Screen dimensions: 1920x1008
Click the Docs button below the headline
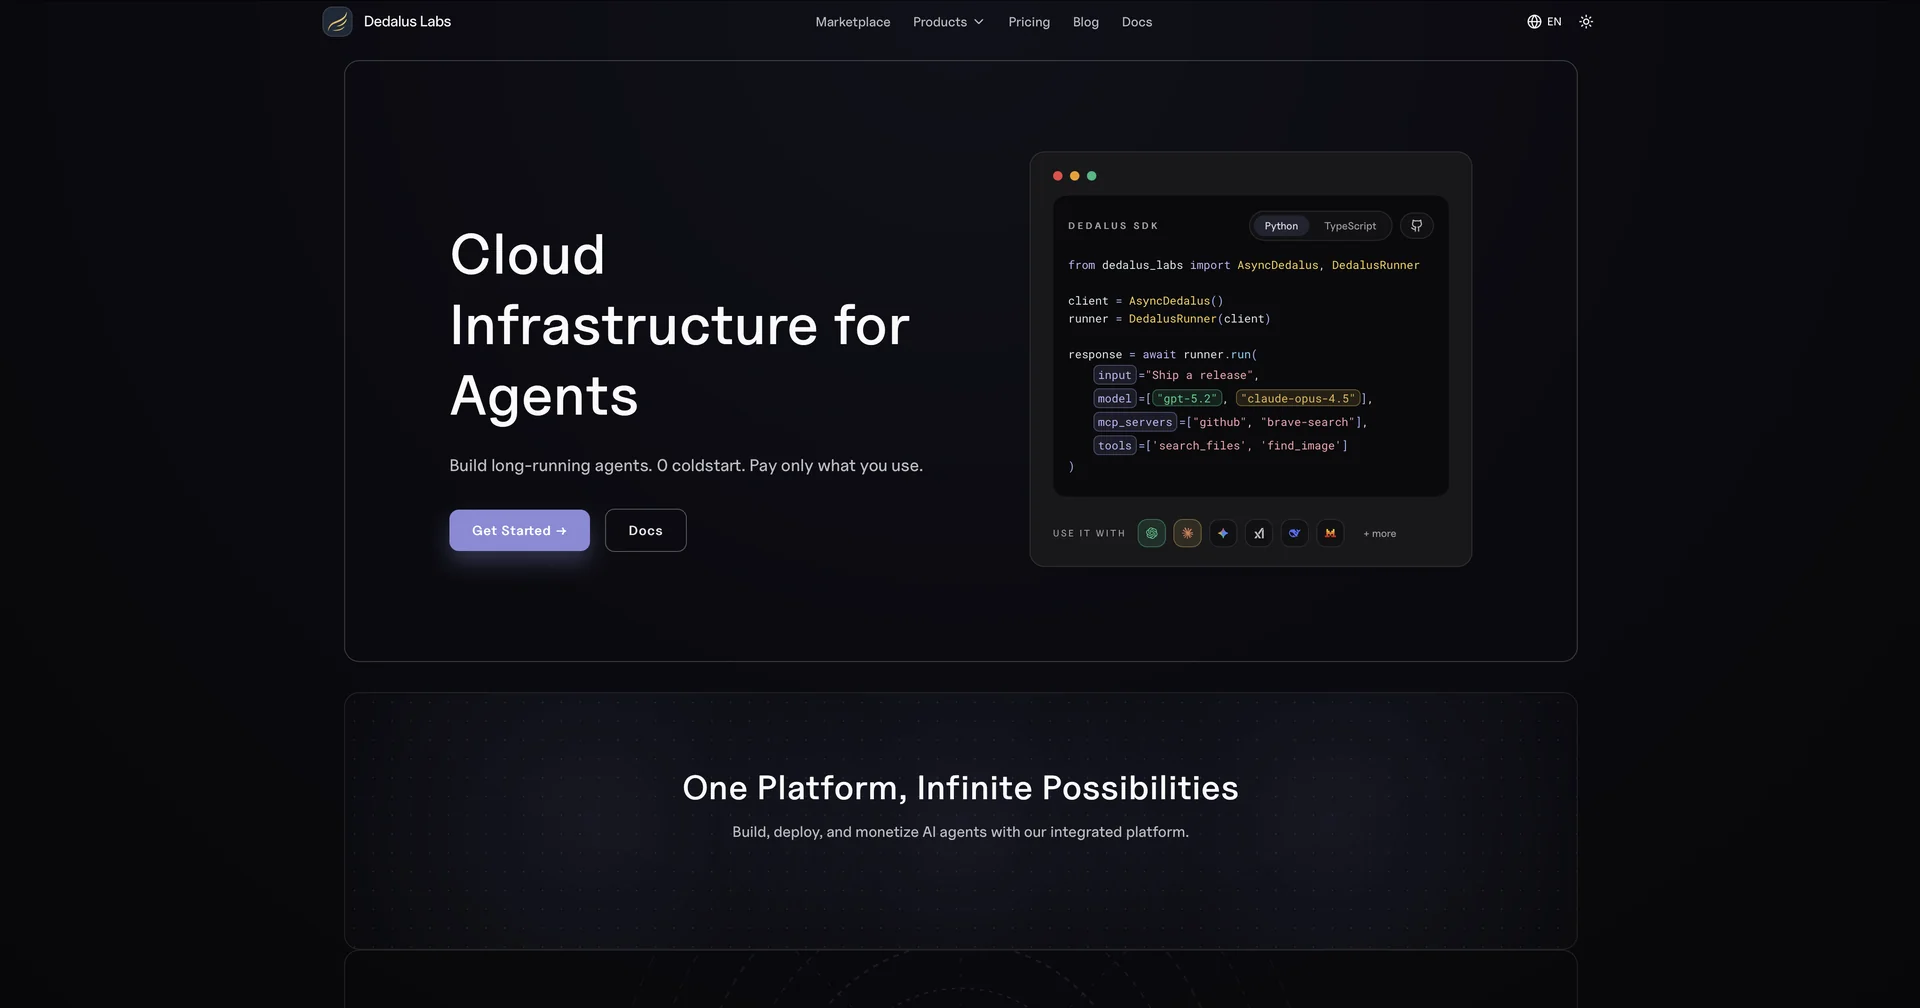point(645,530)
